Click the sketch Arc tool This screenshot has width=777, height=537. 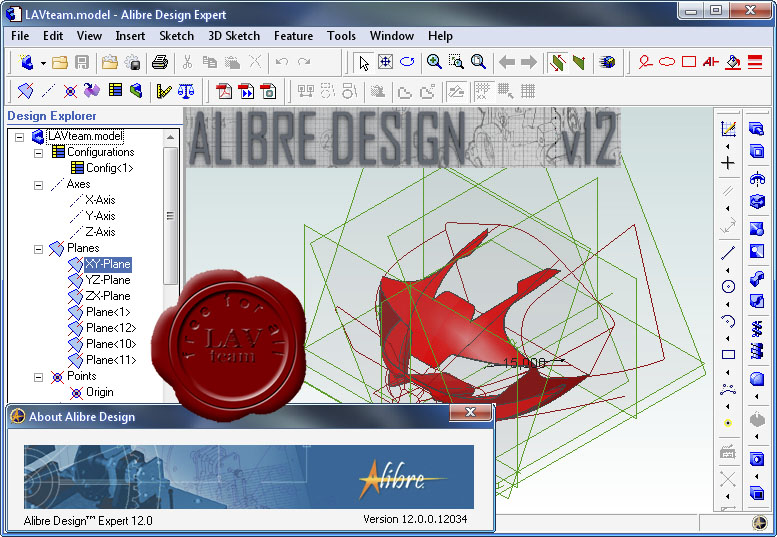click(728, 321)
